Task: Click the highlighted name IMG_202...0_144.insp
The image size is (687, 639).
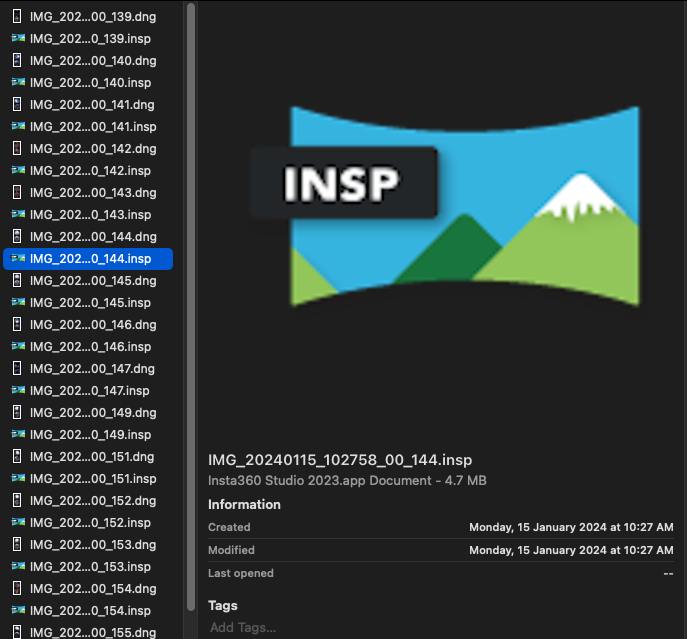Action: [90, 259]
